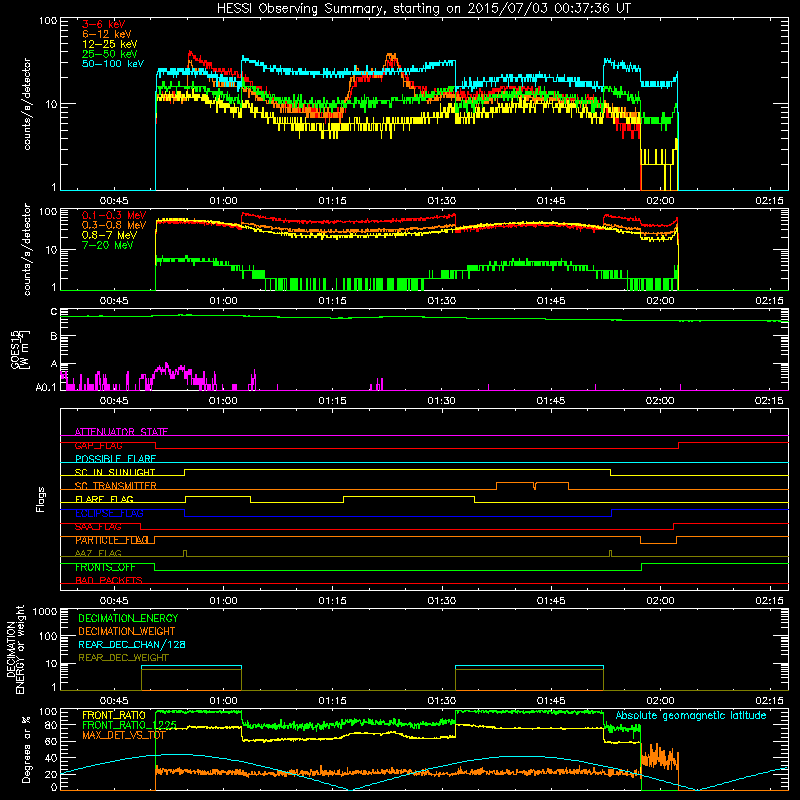800x800 pixels.
Task: Click the BAD_PACKETS flag label
Action: [109, 581]
